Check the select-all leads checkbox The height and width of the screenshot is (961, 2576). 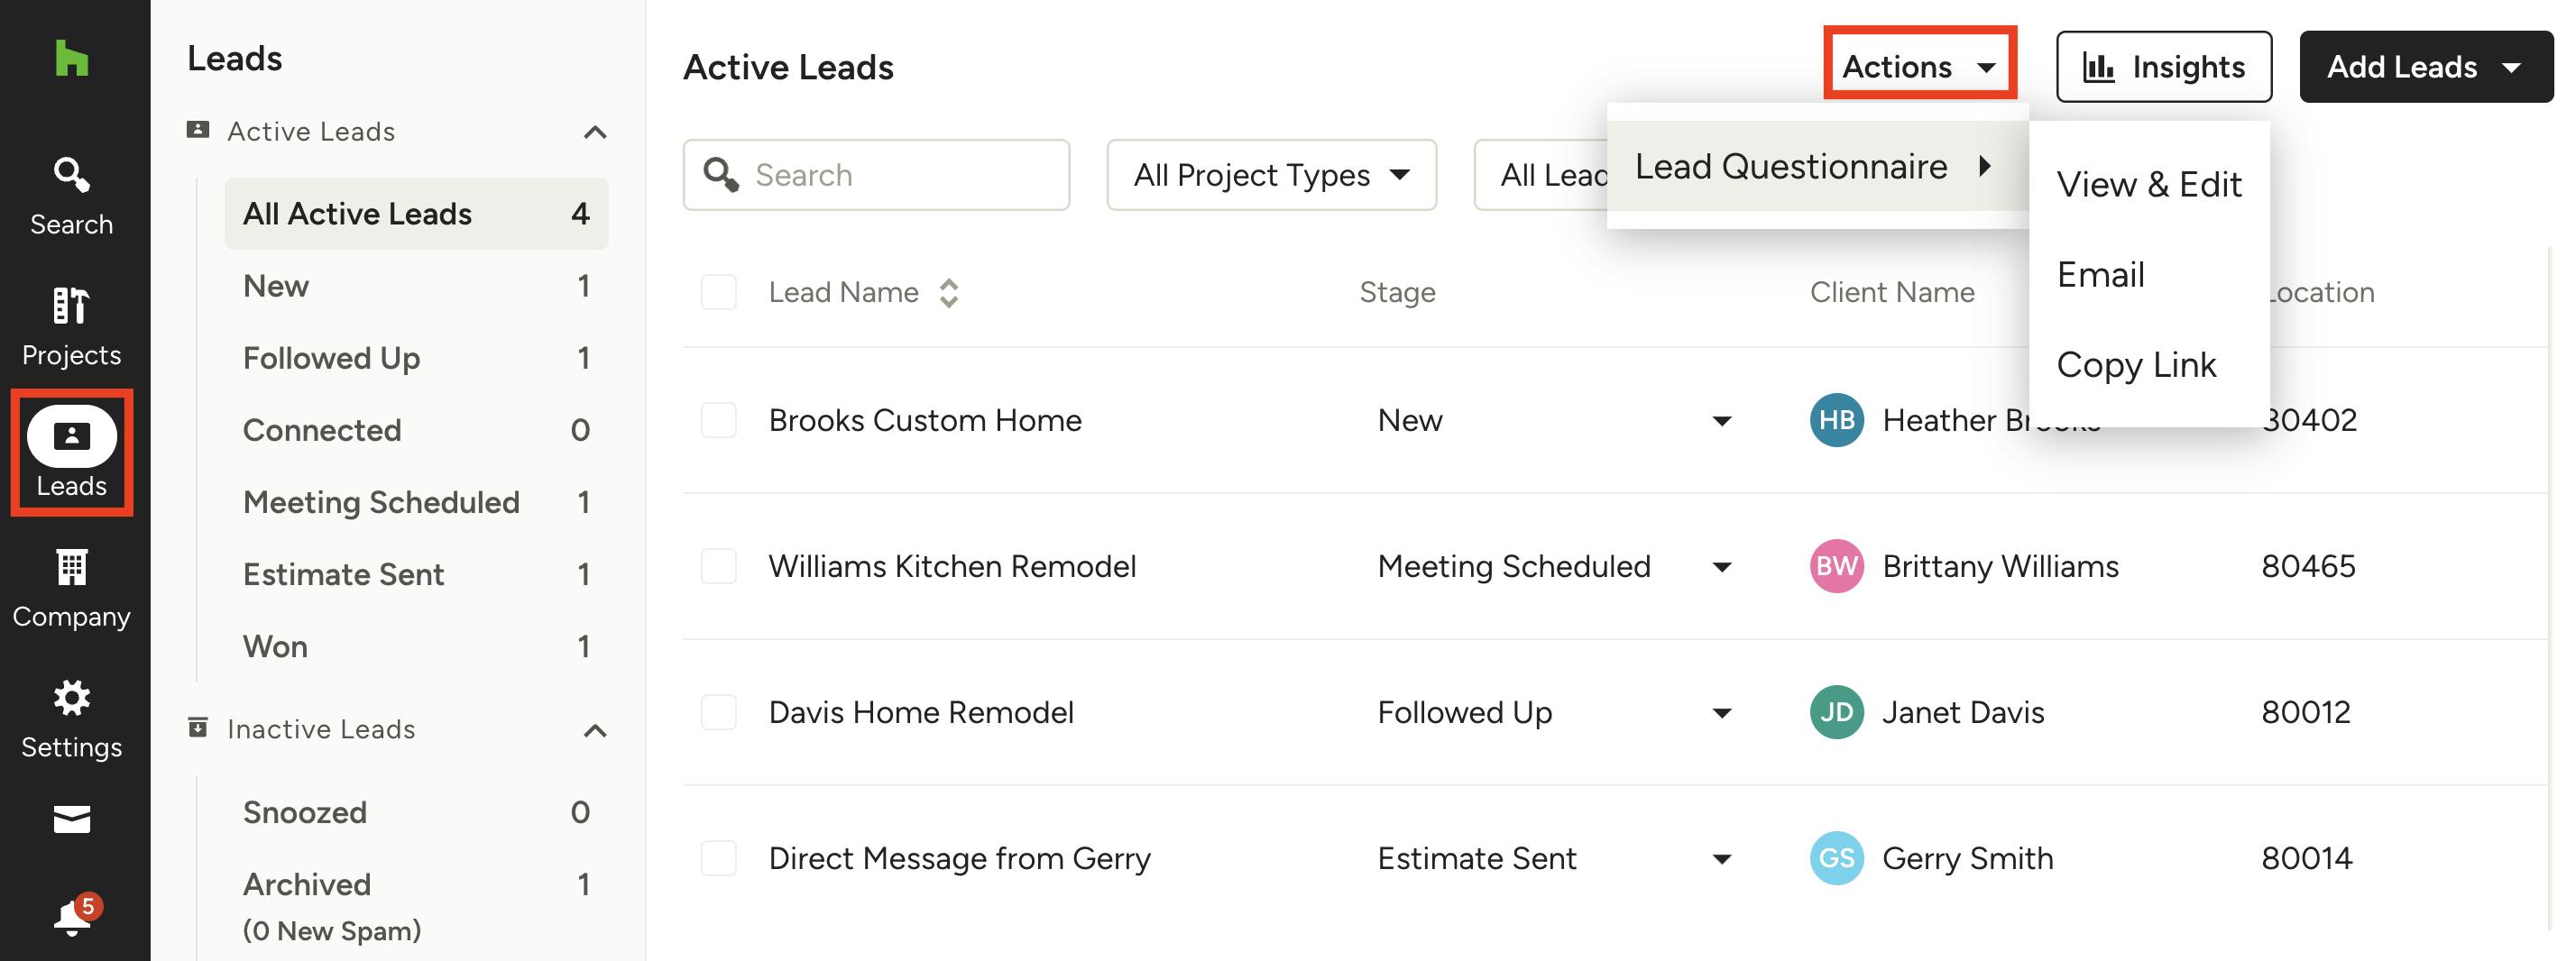click(719, 291)
